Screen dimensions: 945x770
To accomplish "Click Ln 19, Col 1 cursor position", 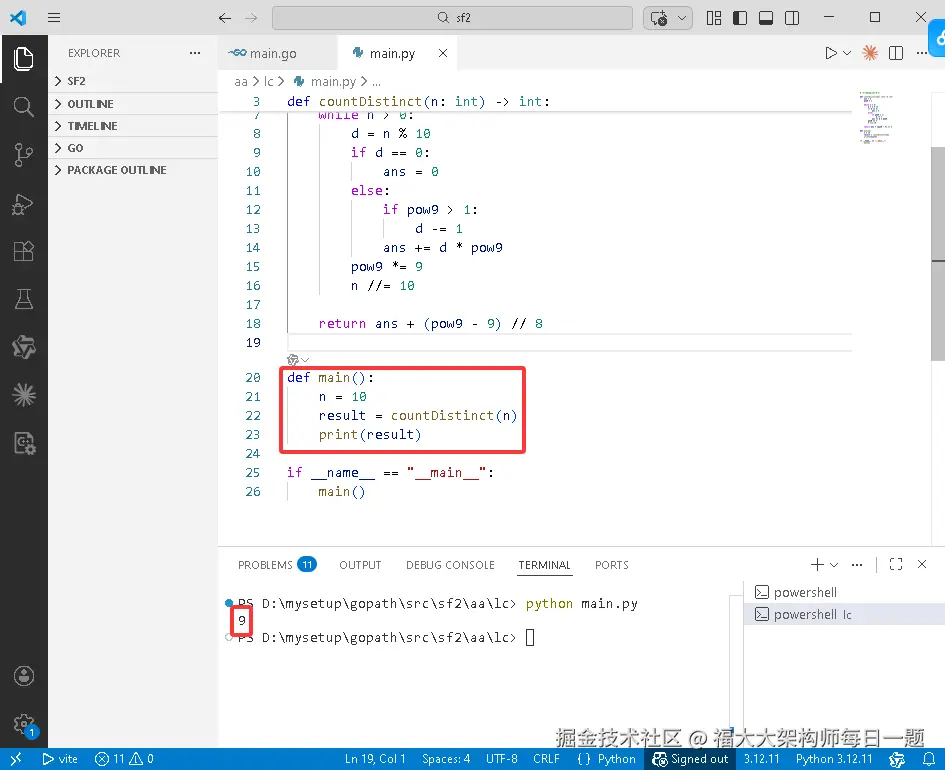I will pos(375,759).
